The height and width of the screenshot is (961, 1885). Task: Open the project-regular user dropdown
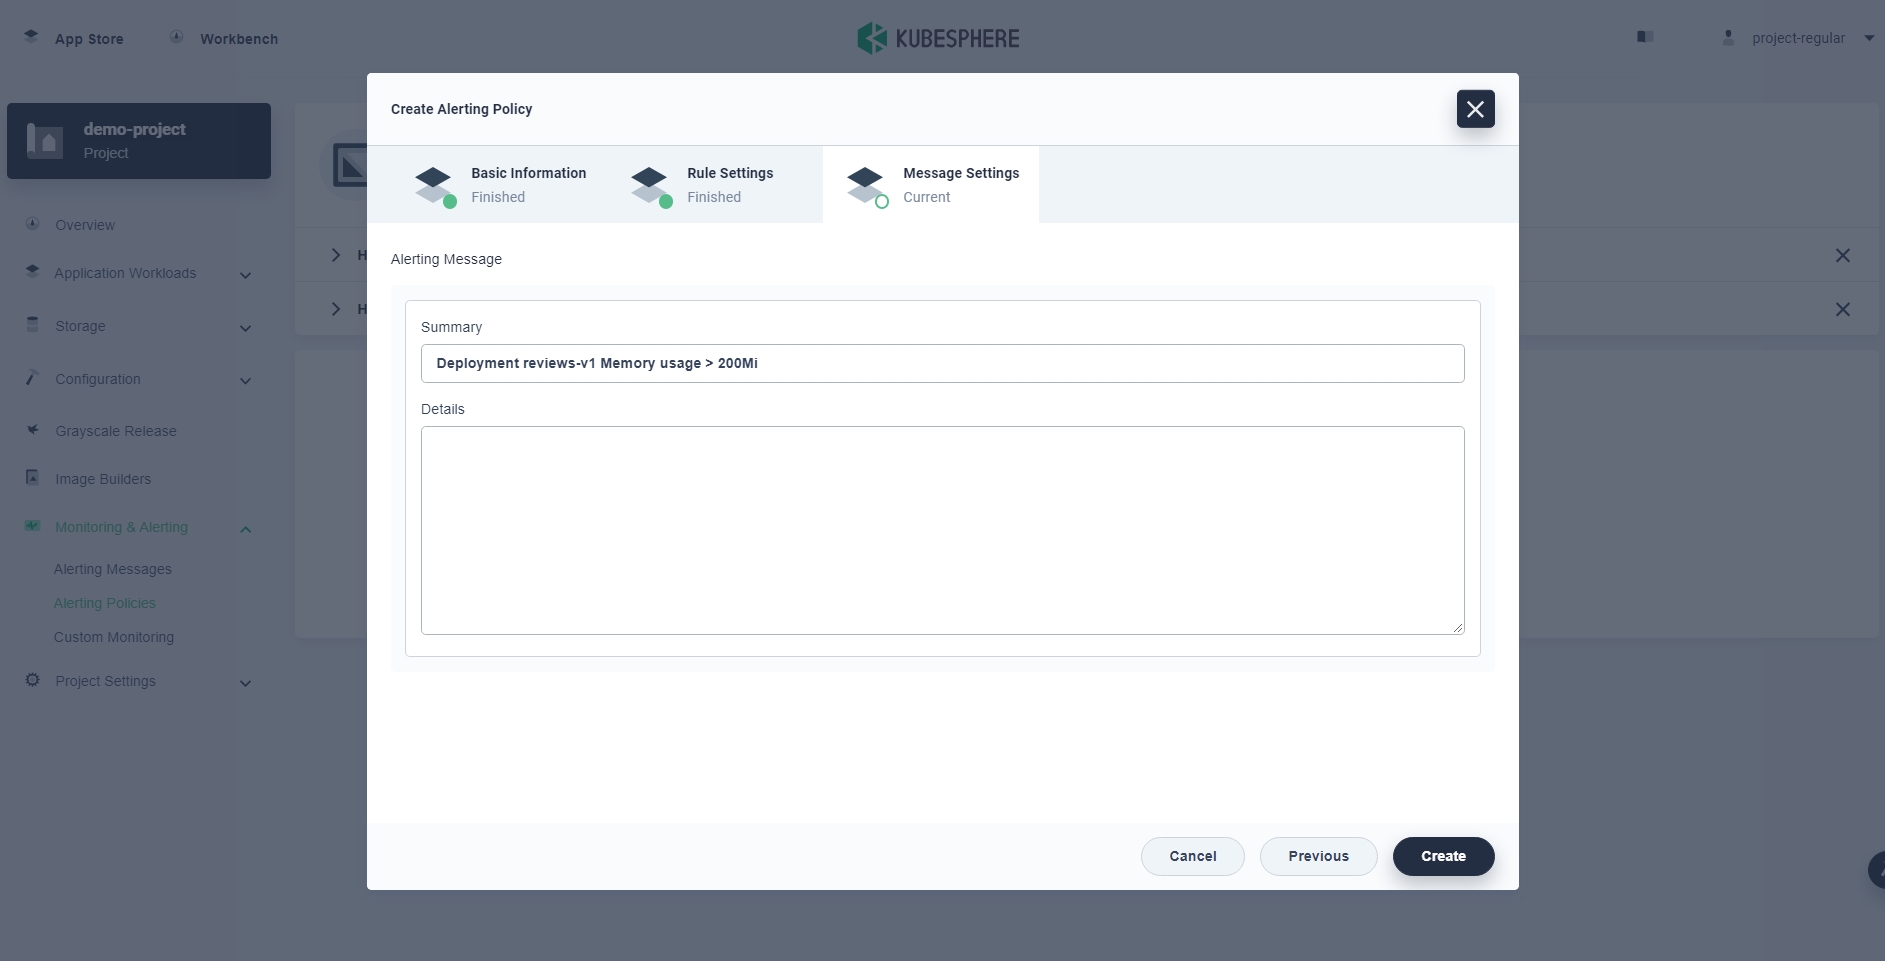click(x=1868, y=38)
